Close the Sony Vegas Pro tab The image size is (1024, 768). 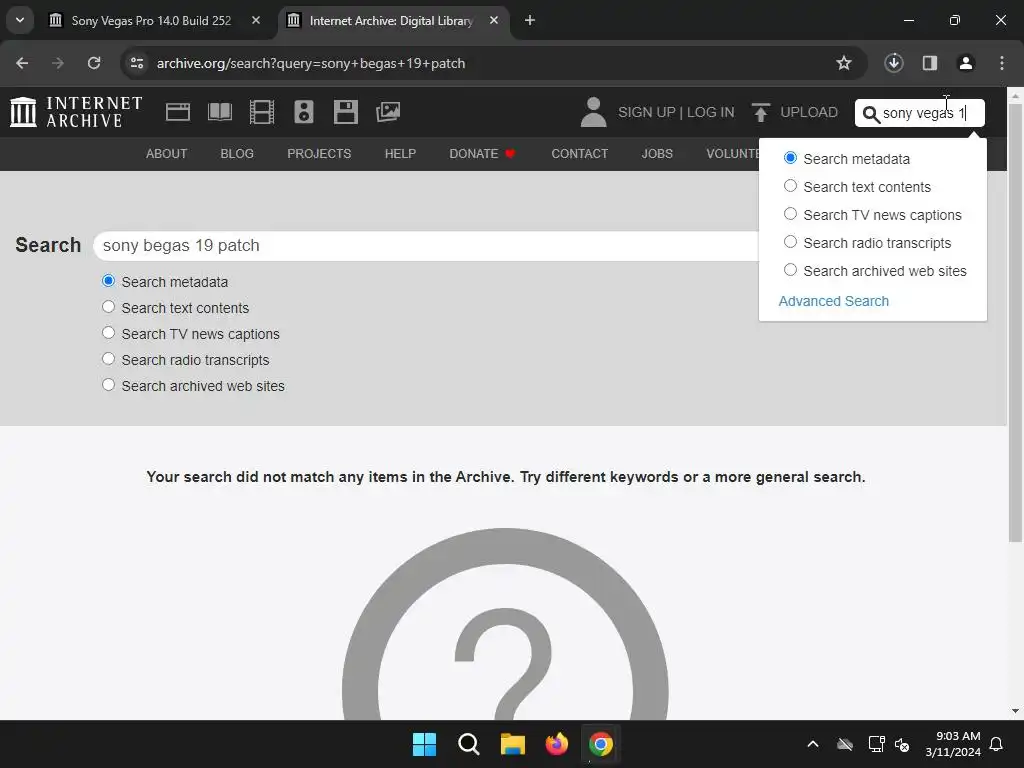tap(256, 20)
